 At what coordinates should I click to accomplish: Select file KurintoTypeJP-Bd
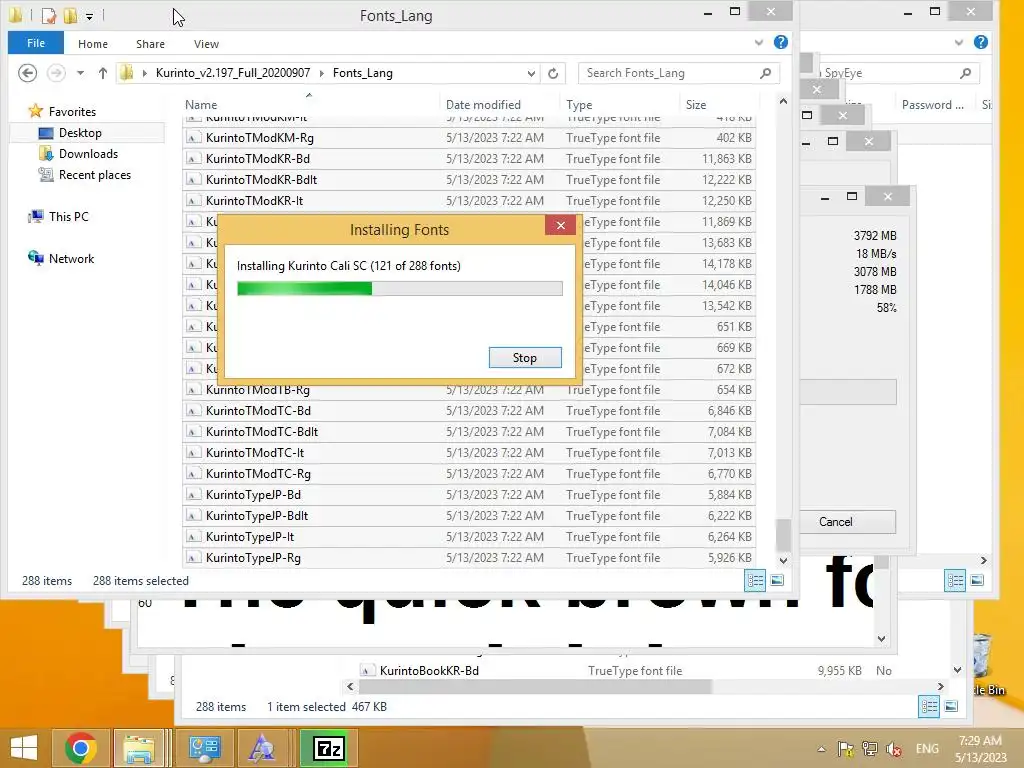pyautogui.click(x=469, y=494)
